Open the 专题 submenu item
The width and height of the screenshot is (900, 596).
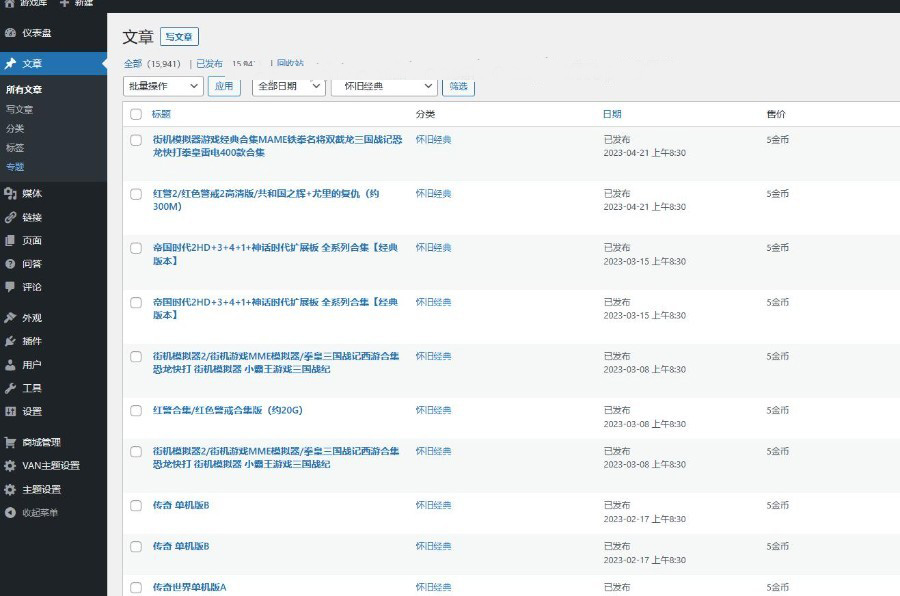[15, 167]
